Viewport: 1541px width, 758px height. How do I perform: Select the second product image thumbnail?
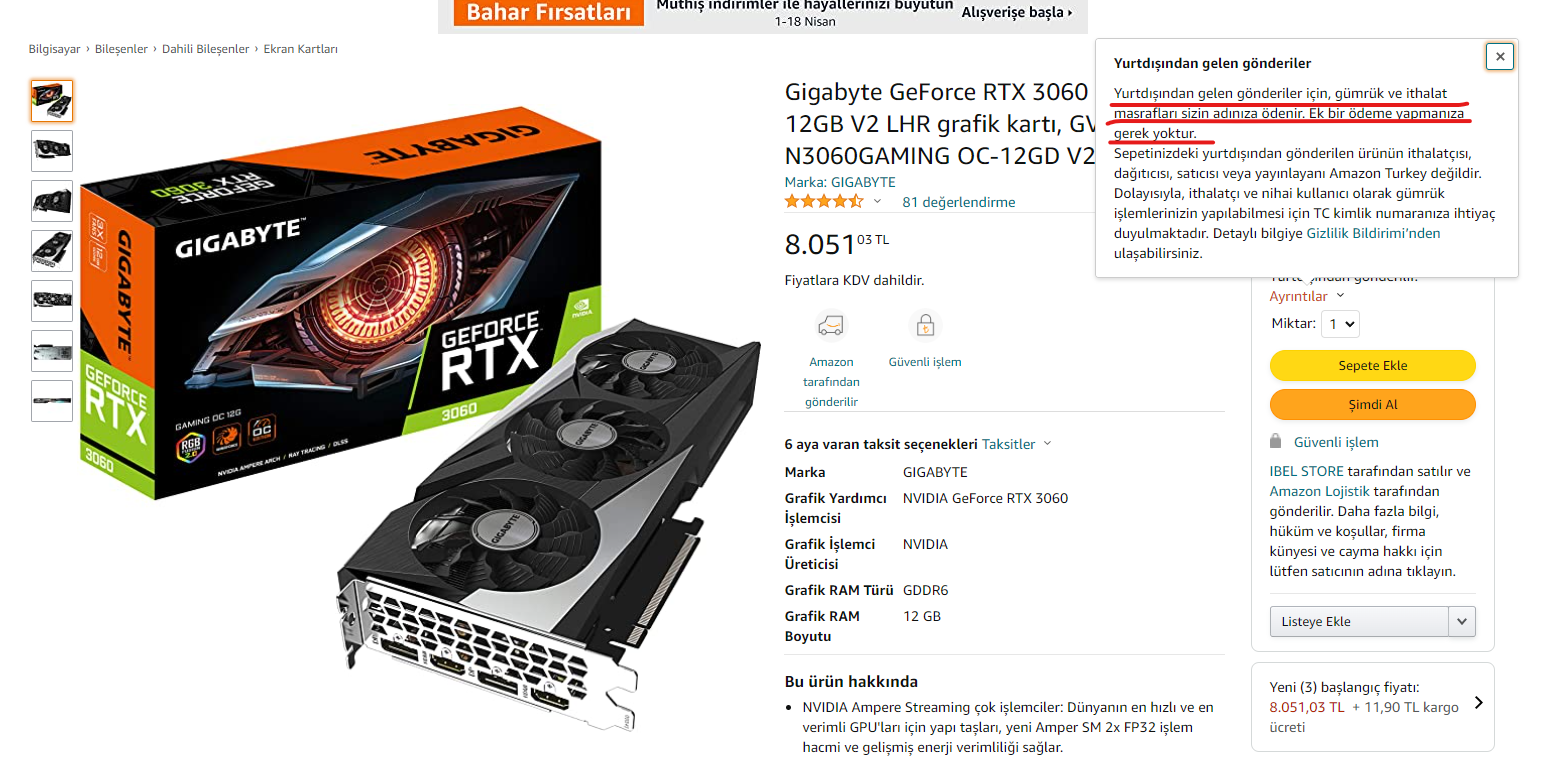tap(52, 151)
